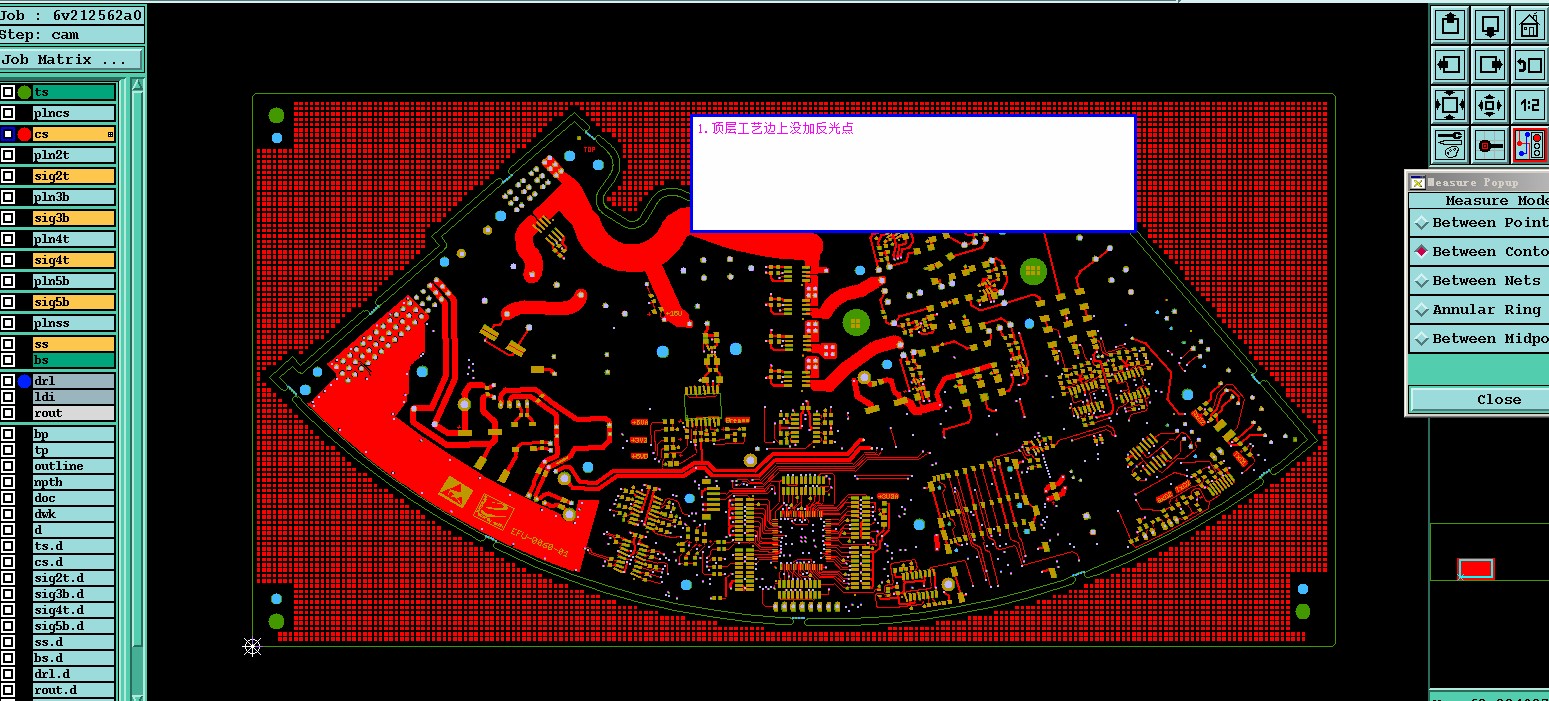Click the blue display dot on drl layer
This screenshot has height=701, width=1549.
tap(25, 381)
